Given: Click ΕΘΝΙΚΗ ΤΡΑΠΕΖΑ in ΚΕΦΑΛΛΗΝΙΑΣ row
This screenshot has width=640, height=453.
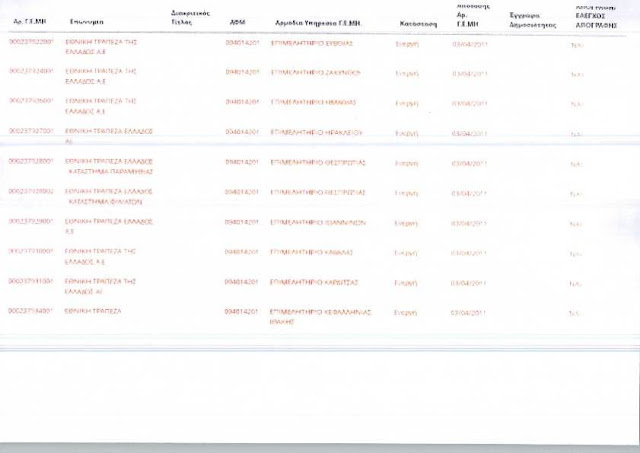Looking at the screenshot, I should (x=93, y=311).
